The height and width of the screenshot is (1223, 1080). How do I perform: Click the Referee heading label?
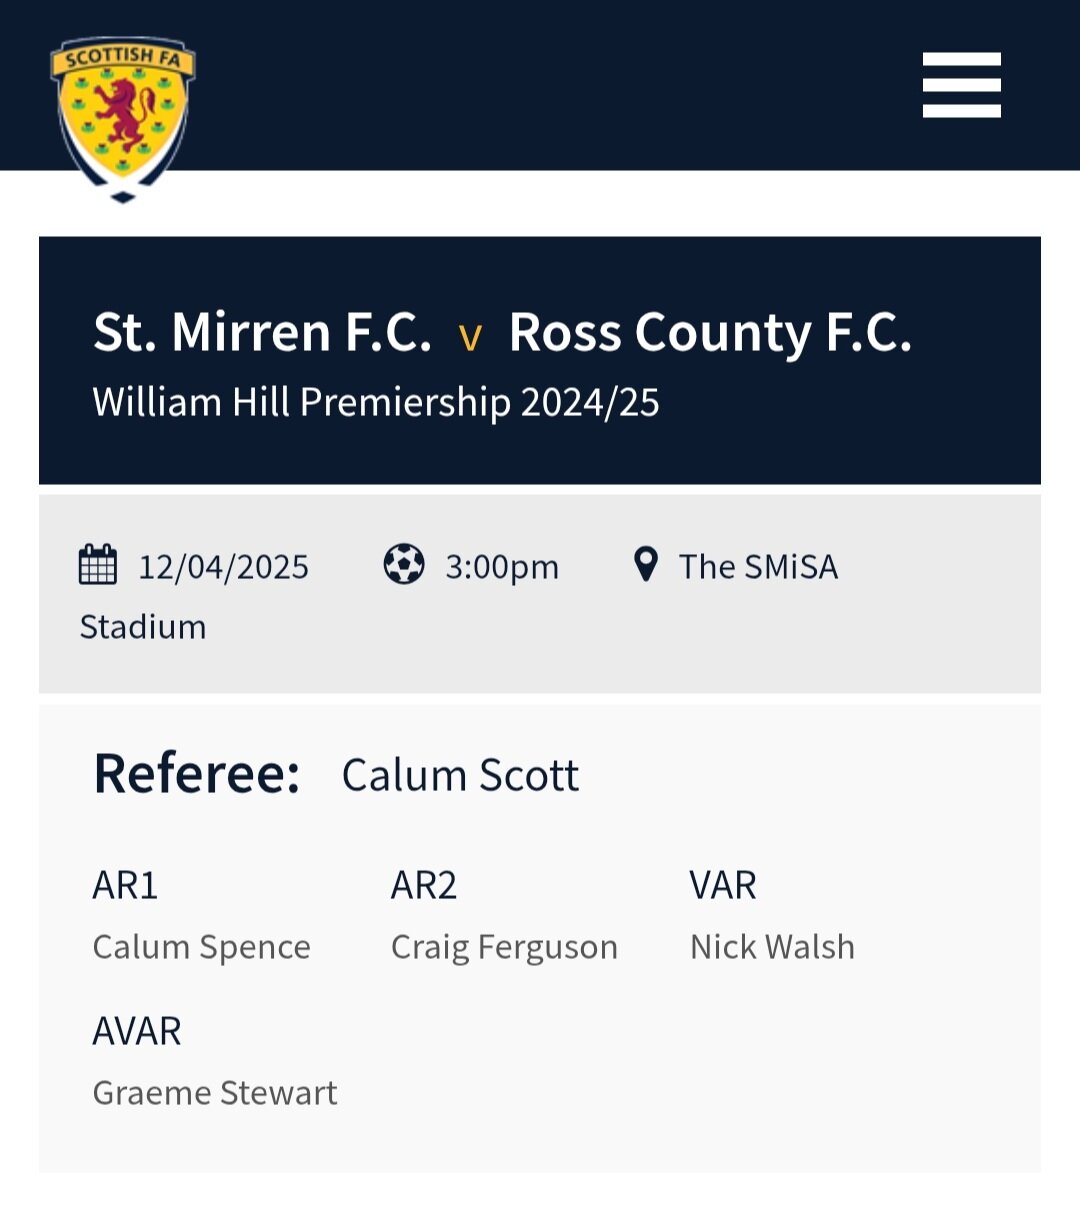point(197,774)
